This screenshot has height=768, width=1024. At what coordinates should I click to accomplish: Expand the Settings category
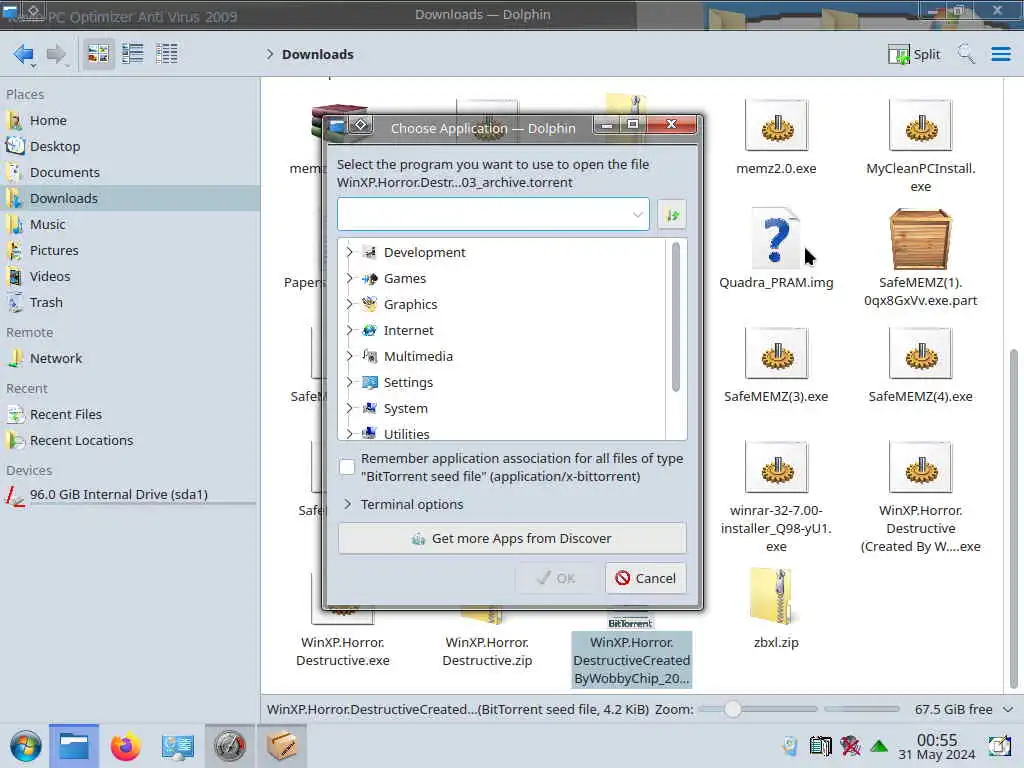(349, 382)
